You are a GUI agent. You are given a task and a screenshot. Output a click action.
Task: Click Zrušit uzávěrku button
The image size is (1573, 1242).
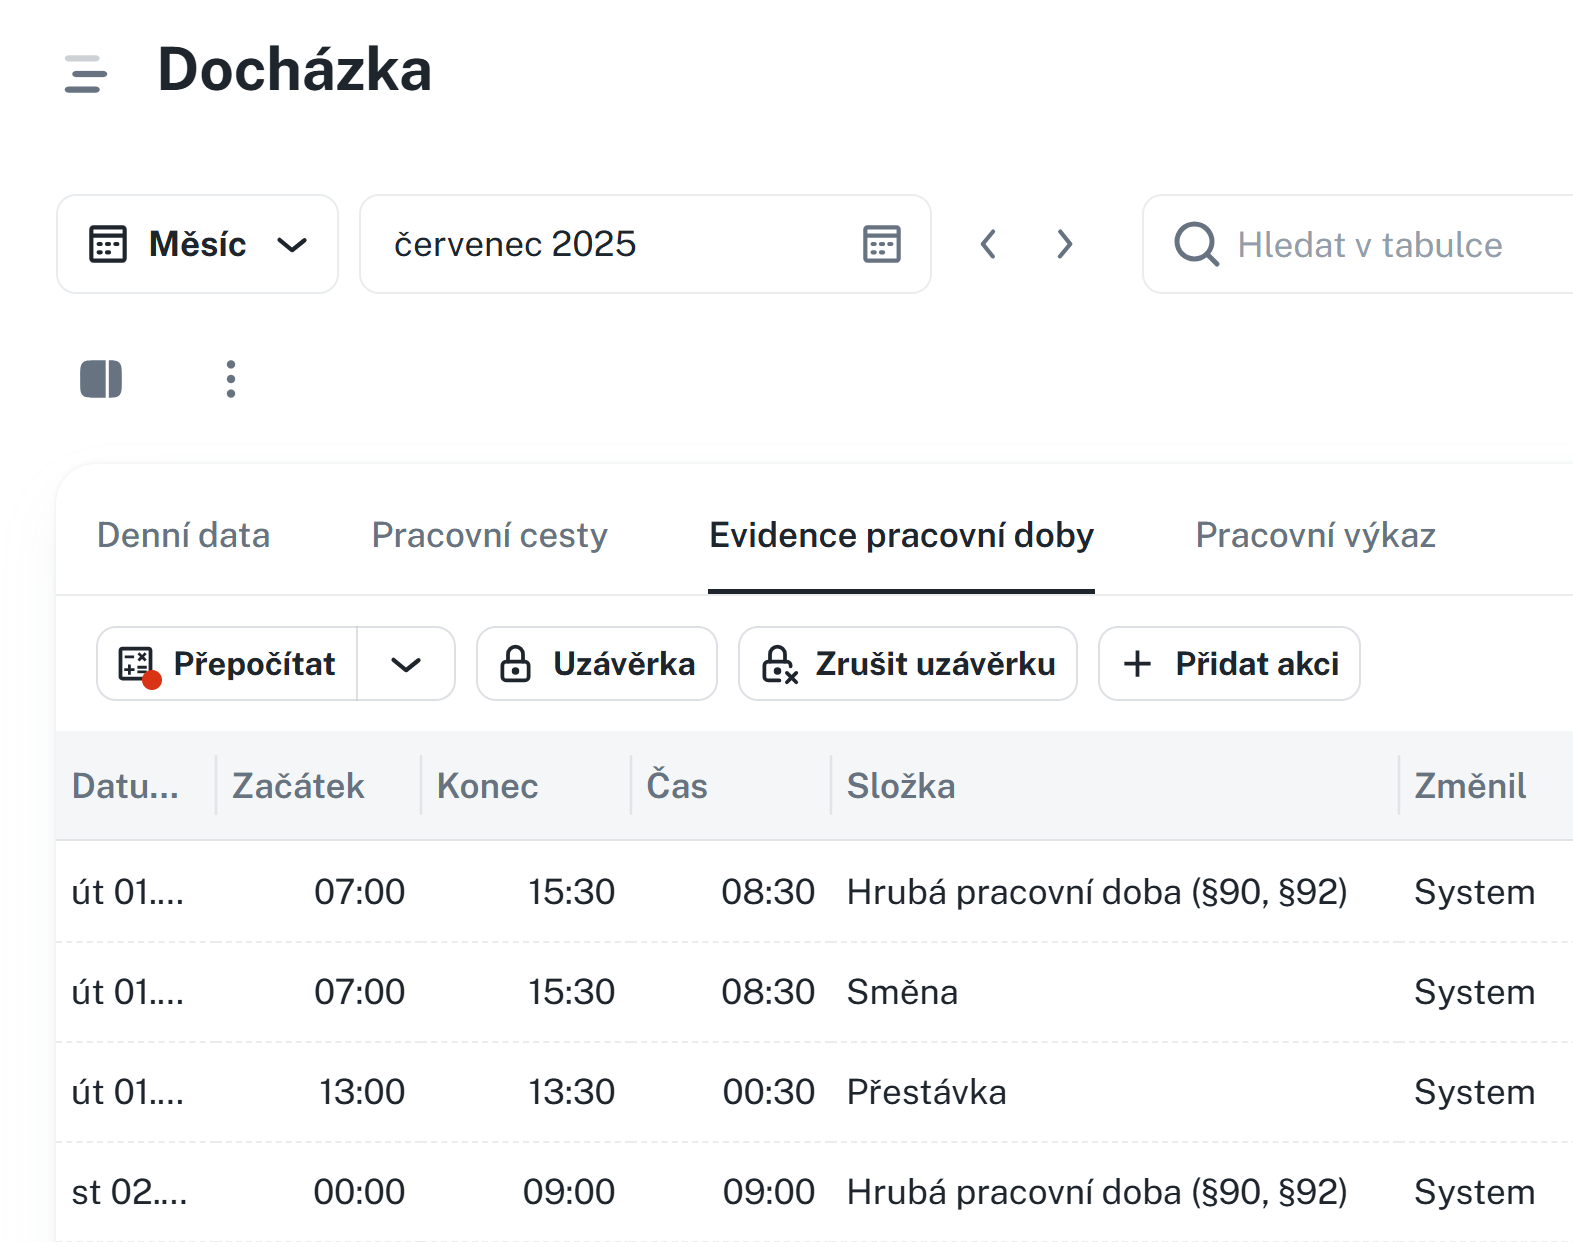click(x=908, y=664)
